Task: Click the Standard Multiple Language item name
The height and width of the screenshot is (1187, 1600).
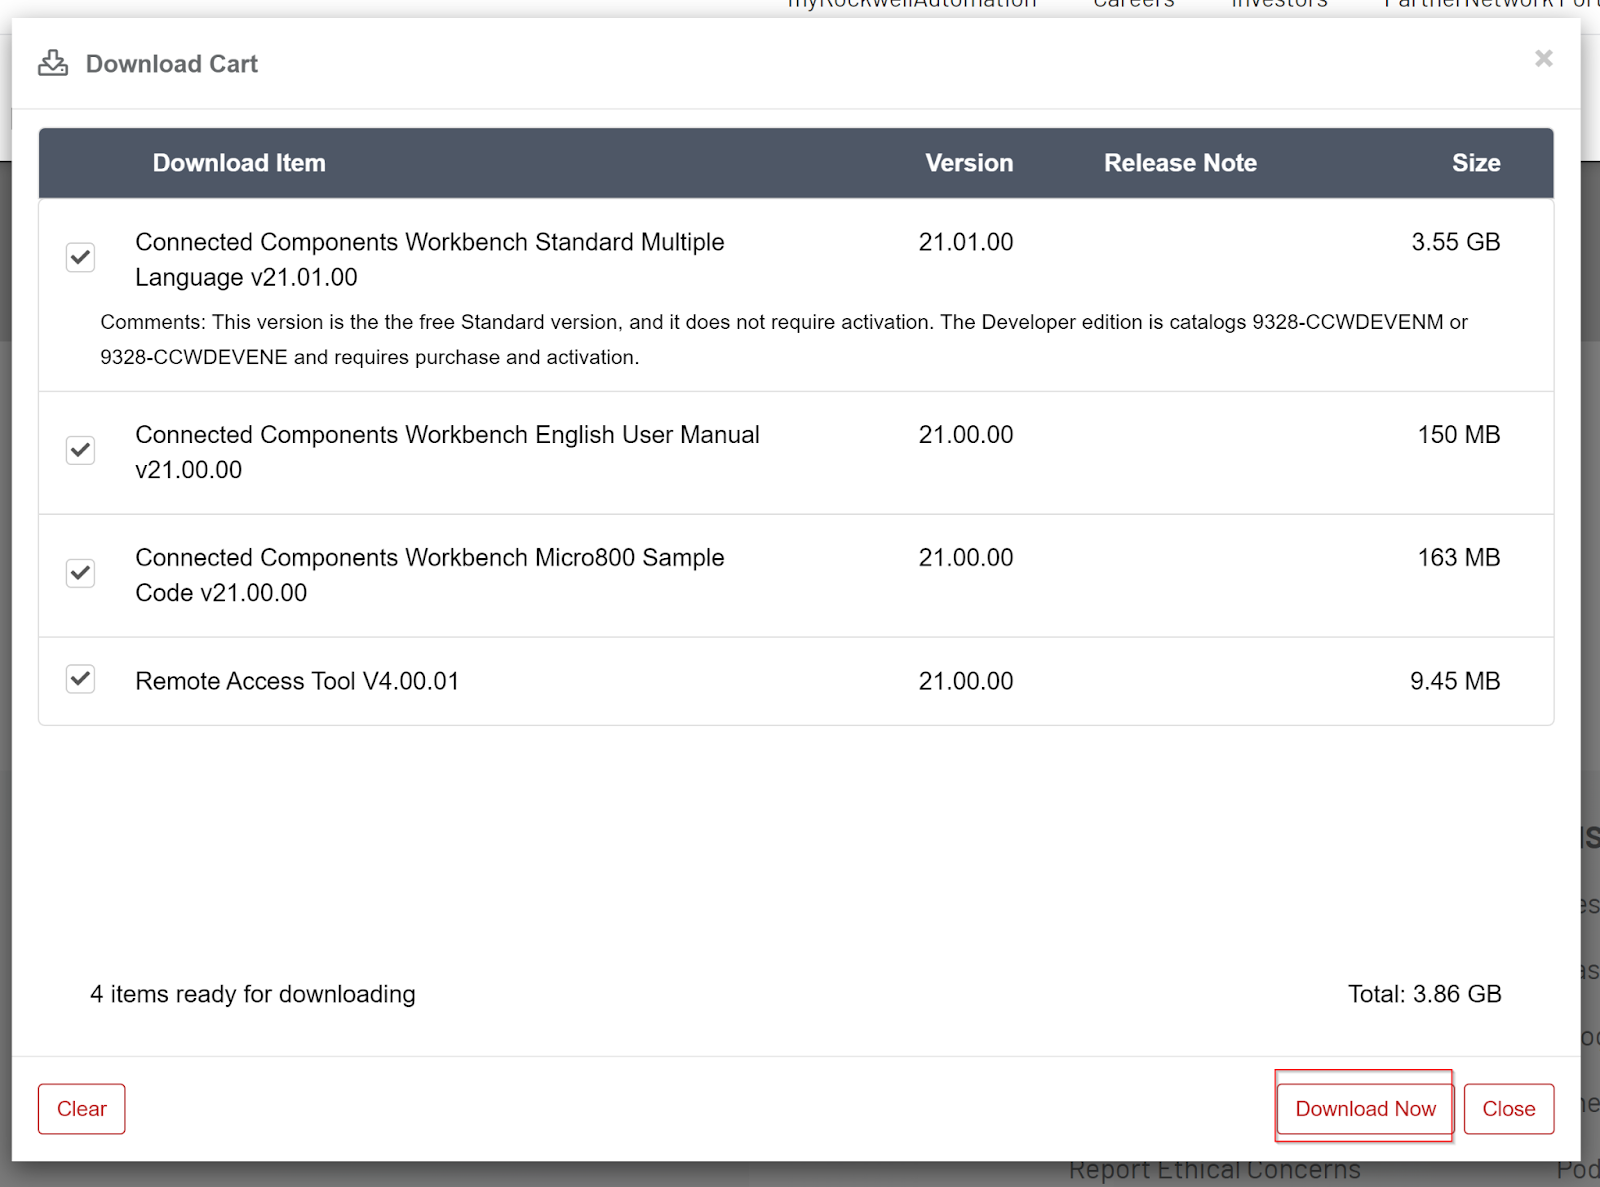Action: click(x=430, y=260)
